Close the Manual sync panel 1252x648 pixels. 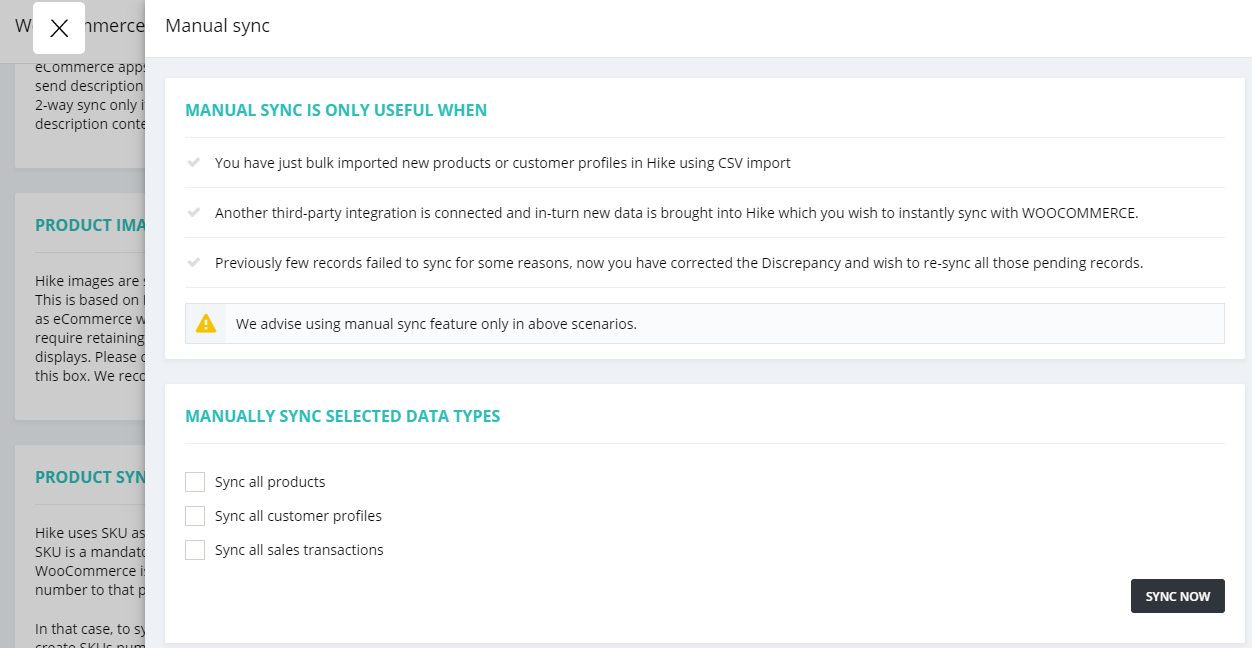[x=59, y=28]
